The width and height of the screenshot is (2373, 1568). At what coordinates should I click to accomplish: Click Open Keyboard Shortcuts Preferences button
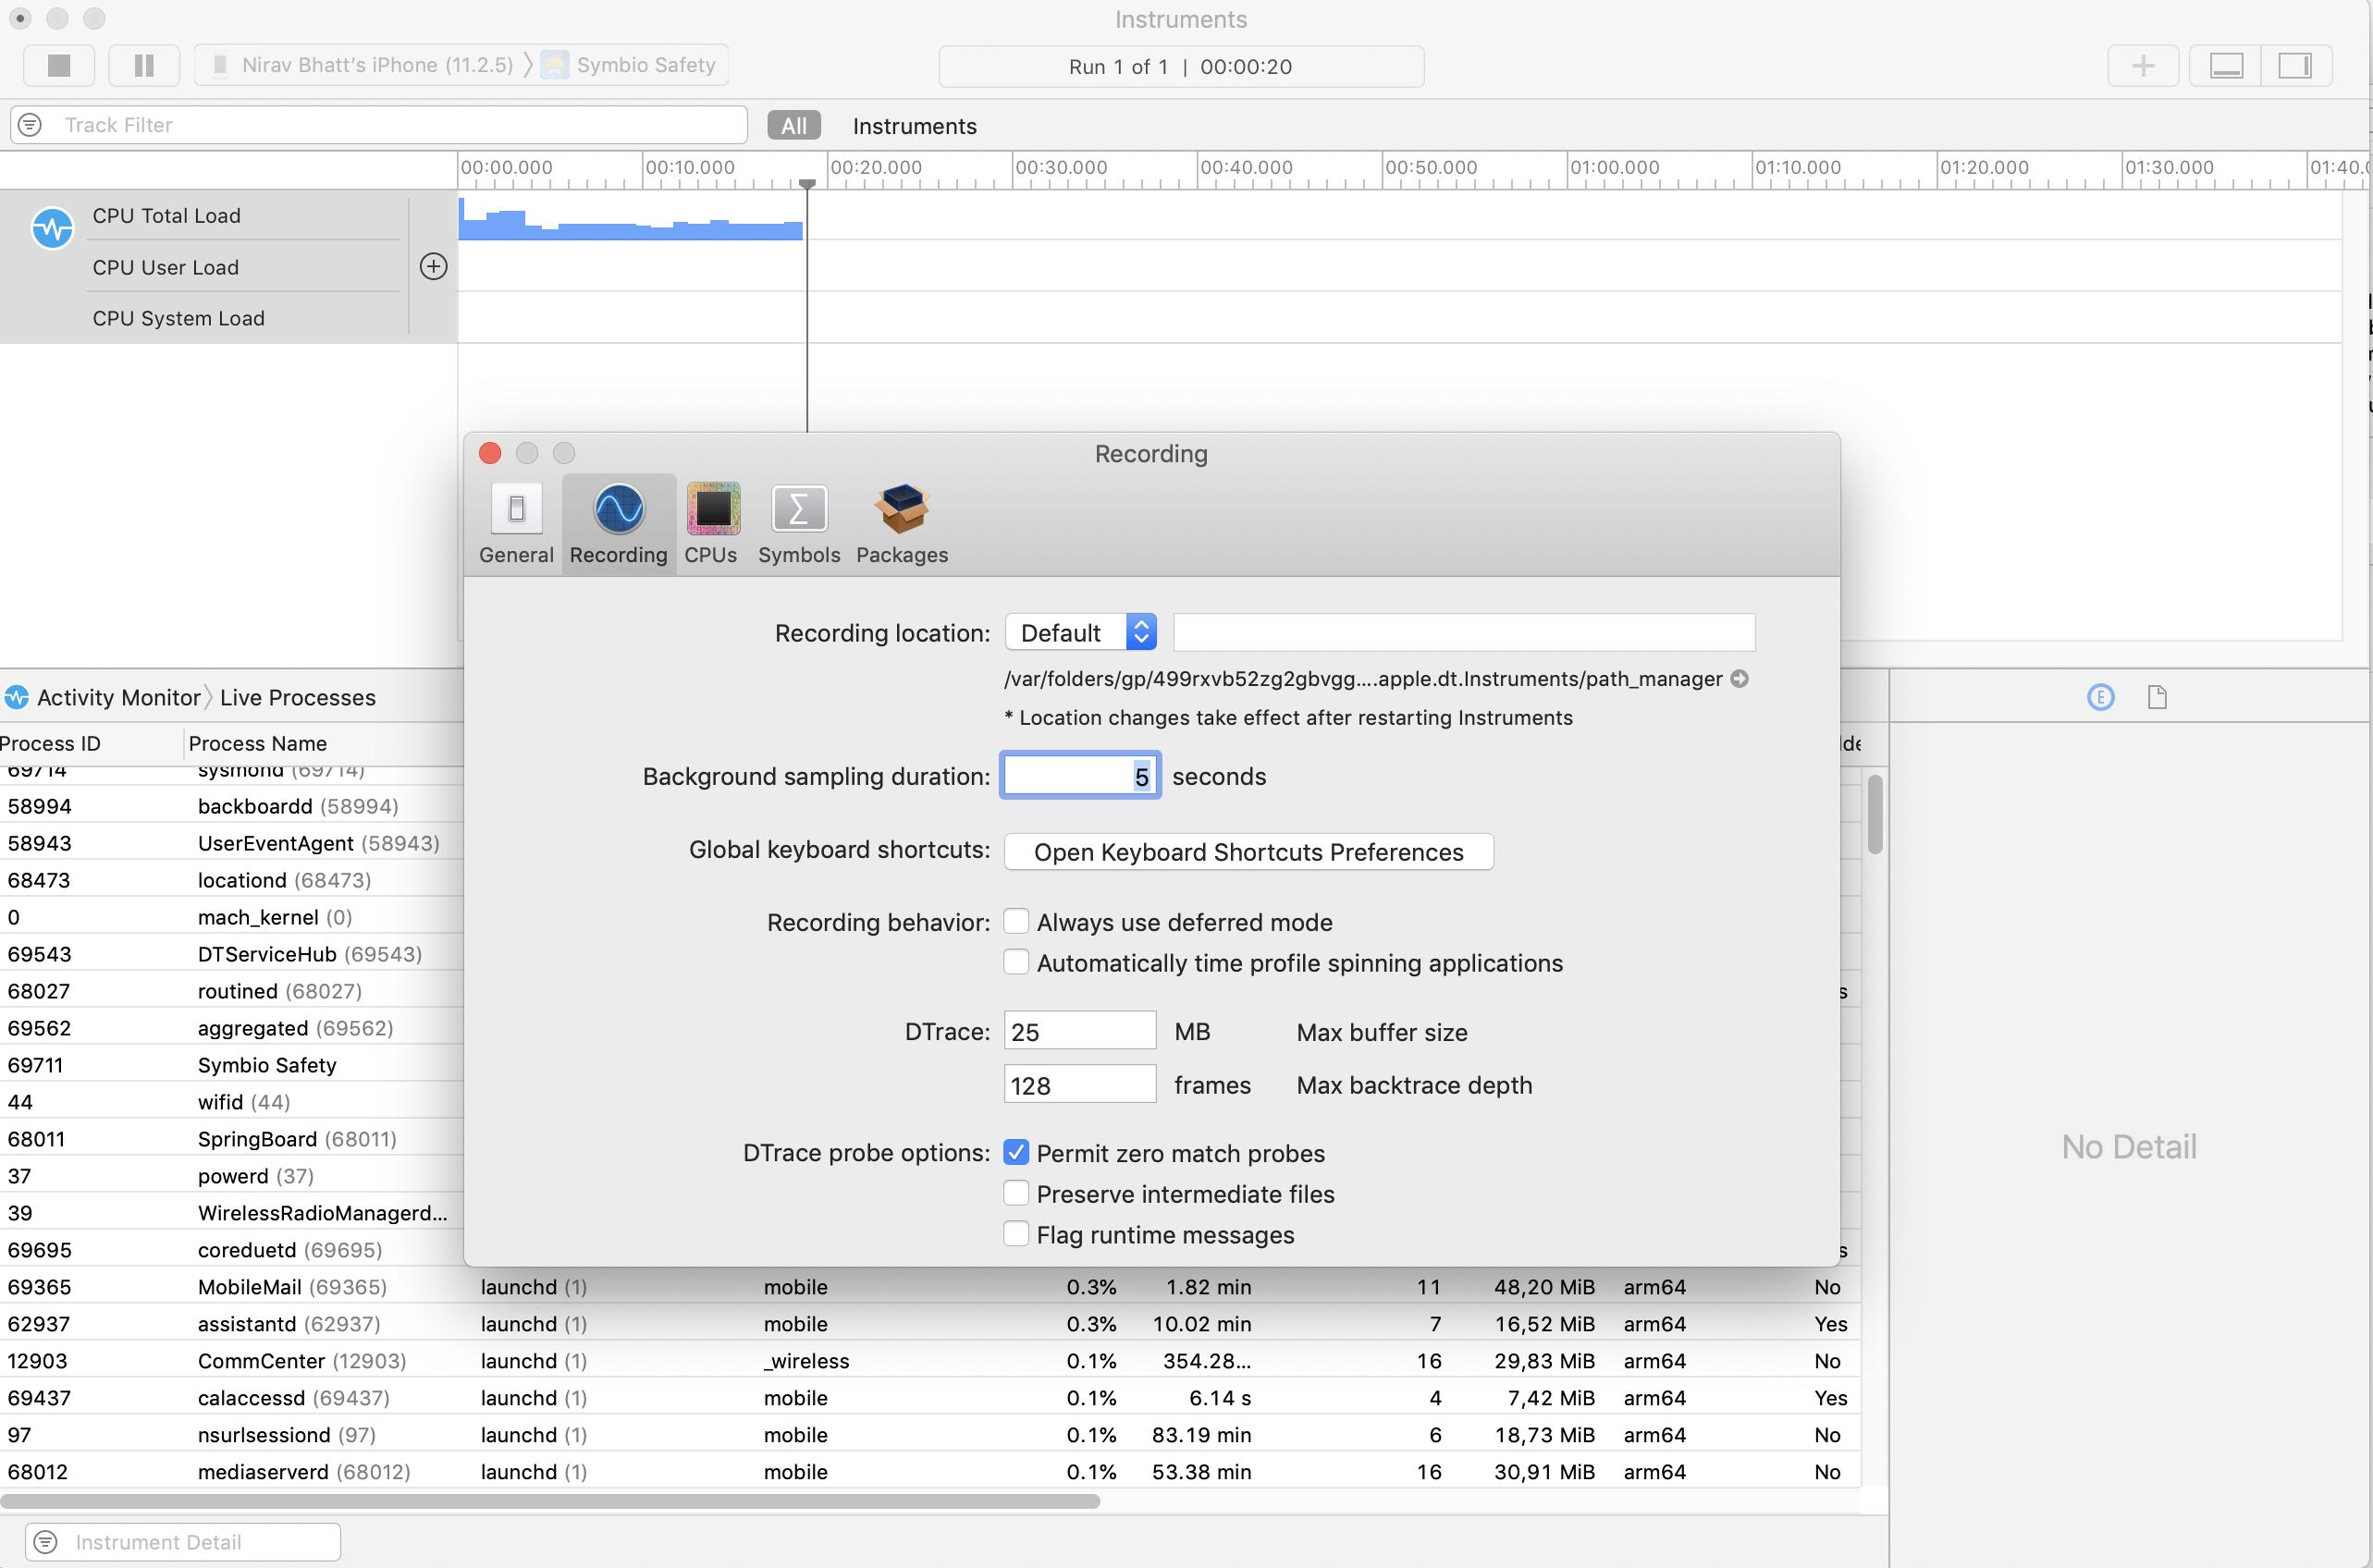coord(1248,852)
